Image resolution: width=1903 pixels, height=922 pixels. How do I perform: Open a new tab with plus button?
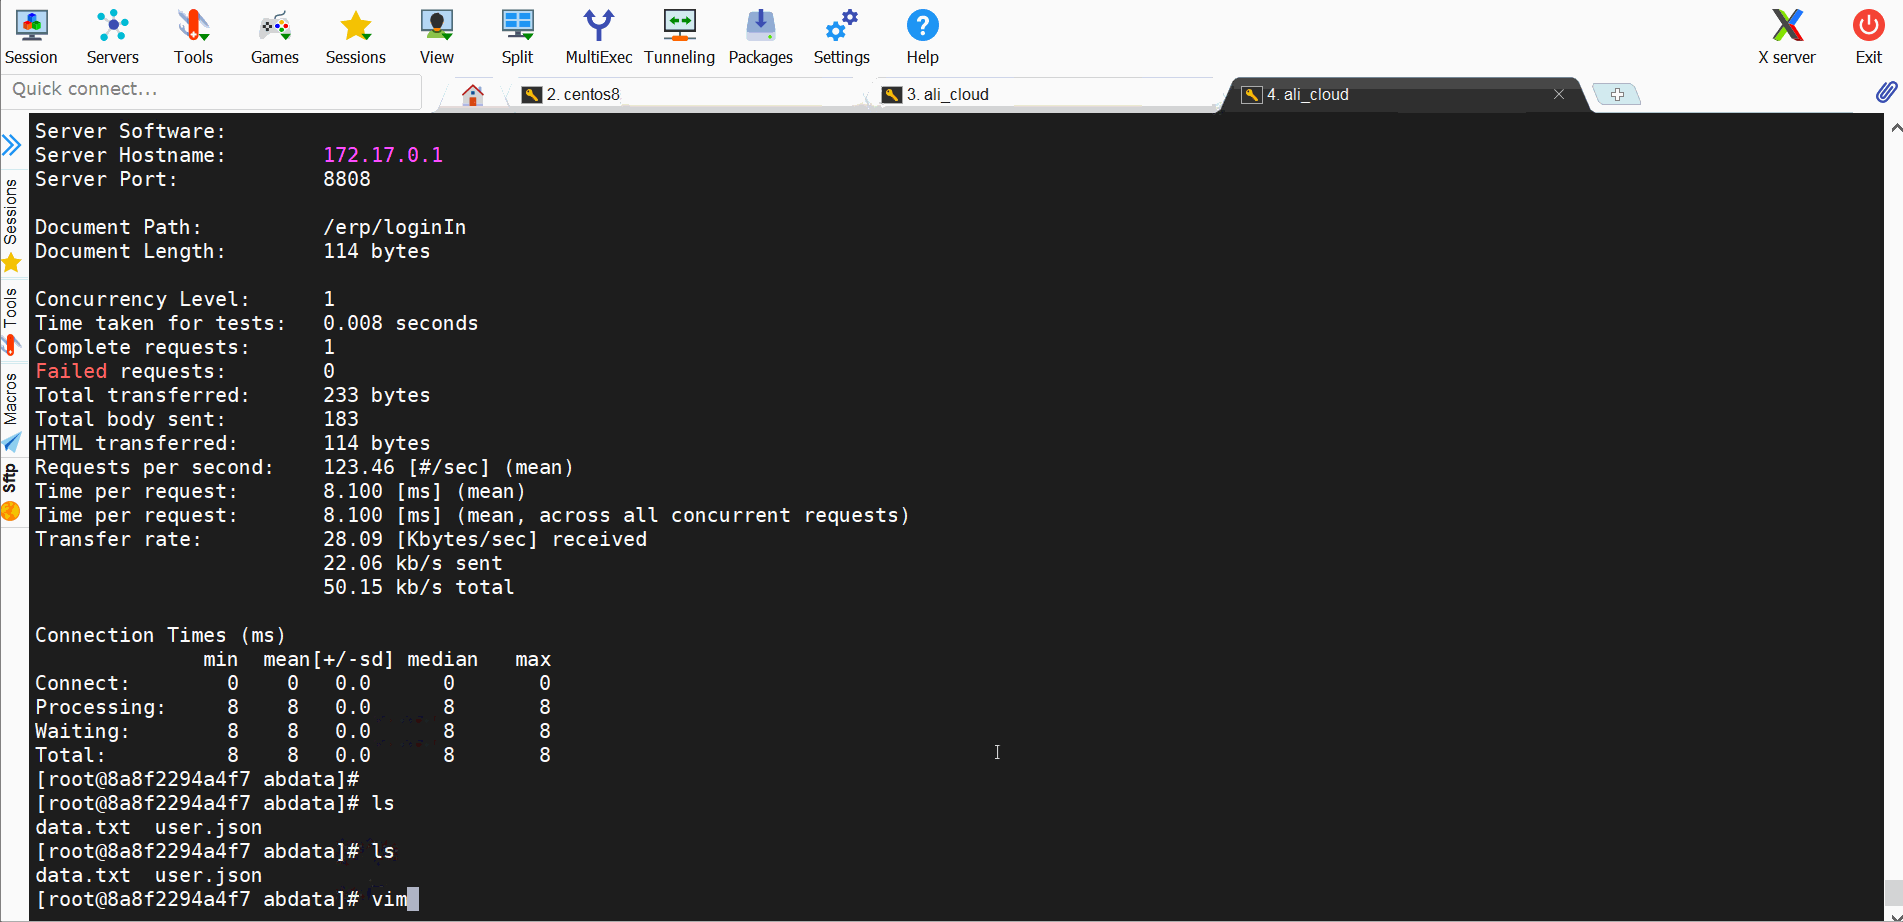click(x=1616, y=94)
